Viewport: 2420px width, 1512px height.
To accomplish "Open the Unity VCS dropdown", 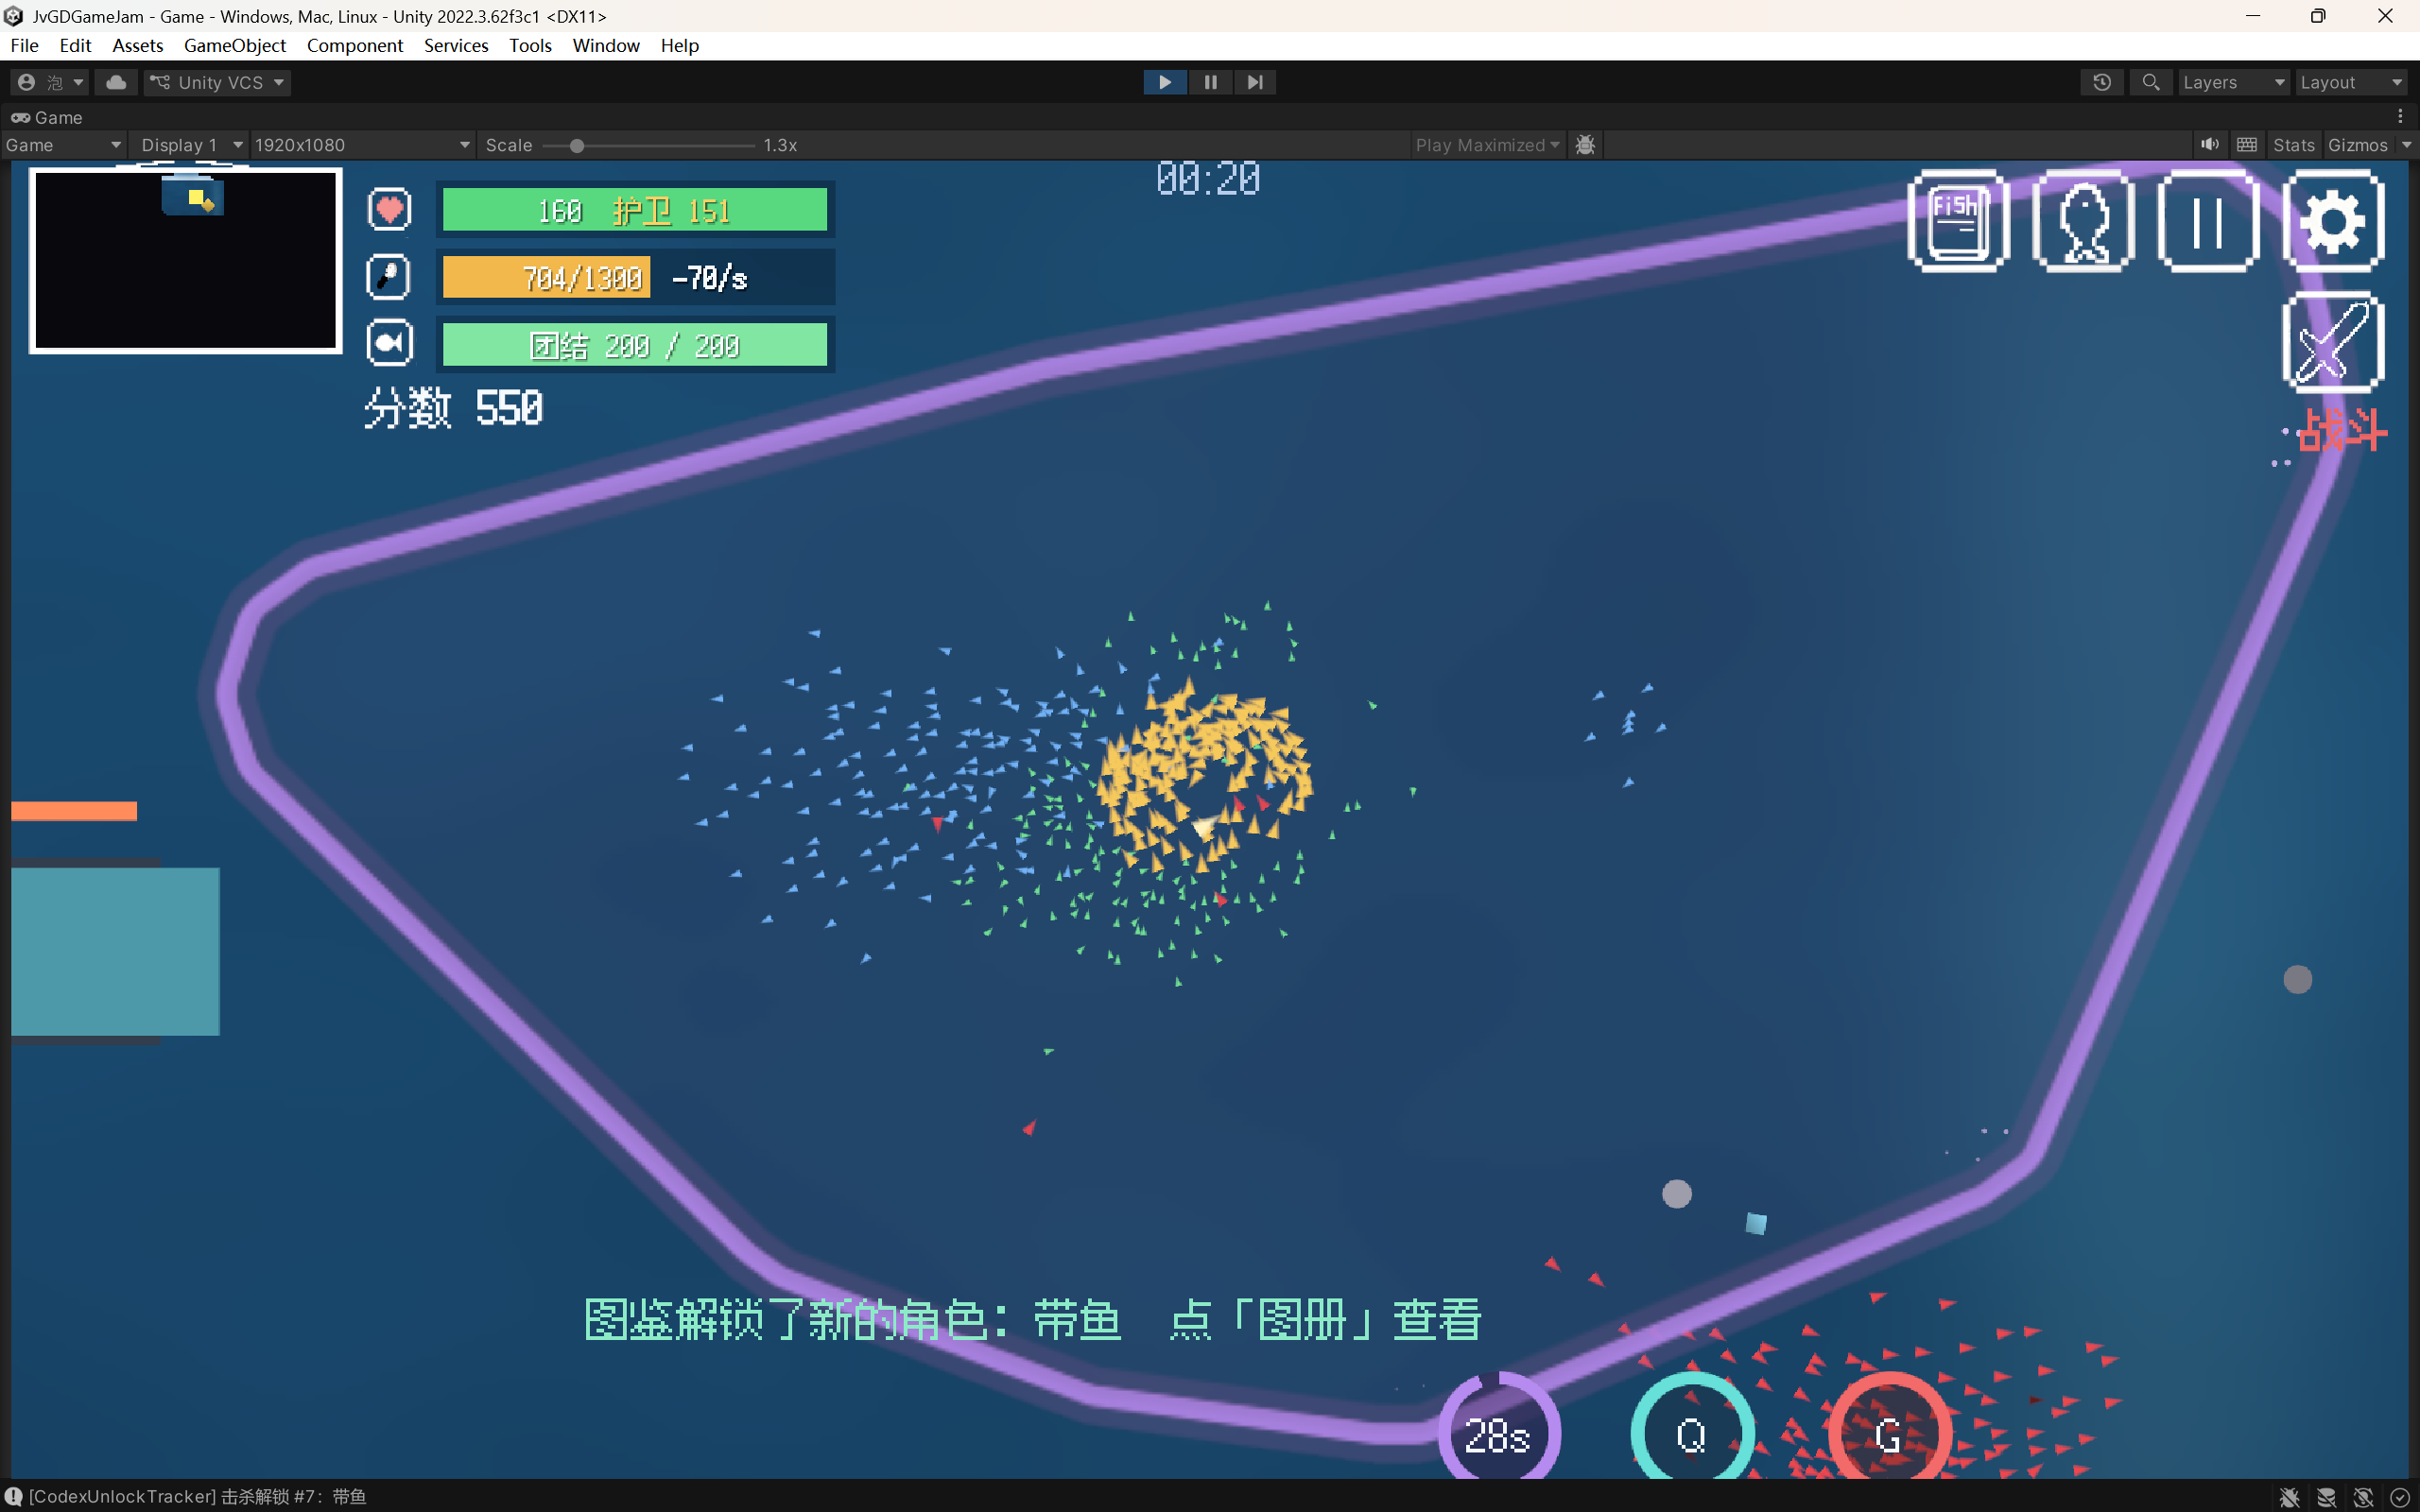I will [x=218, y=82].
